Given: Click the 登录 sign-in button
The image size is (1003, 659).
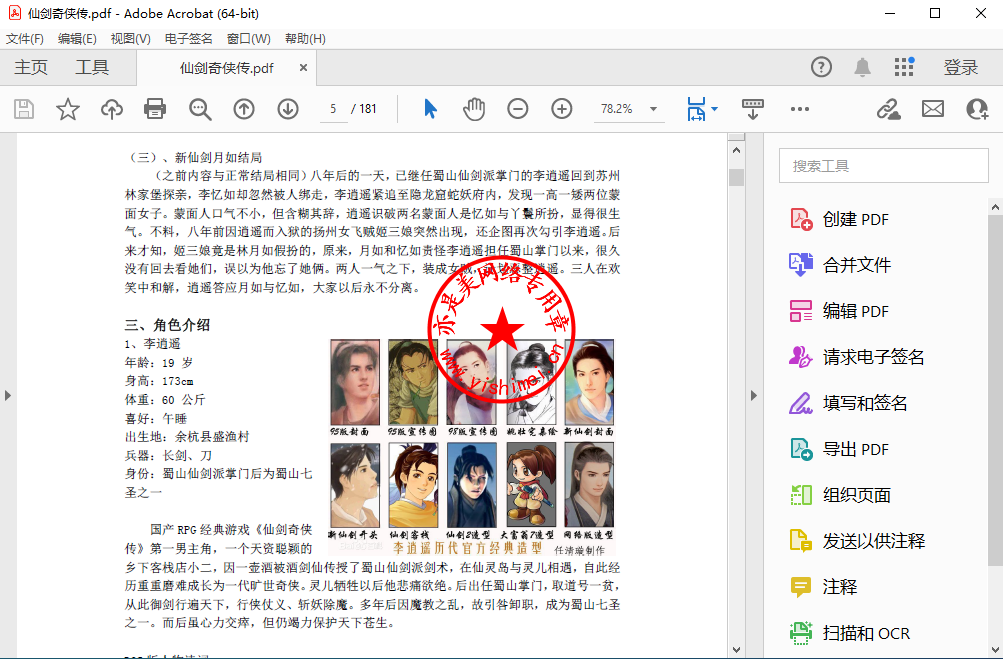Looking at the screenshot, I should coord(961,67).
